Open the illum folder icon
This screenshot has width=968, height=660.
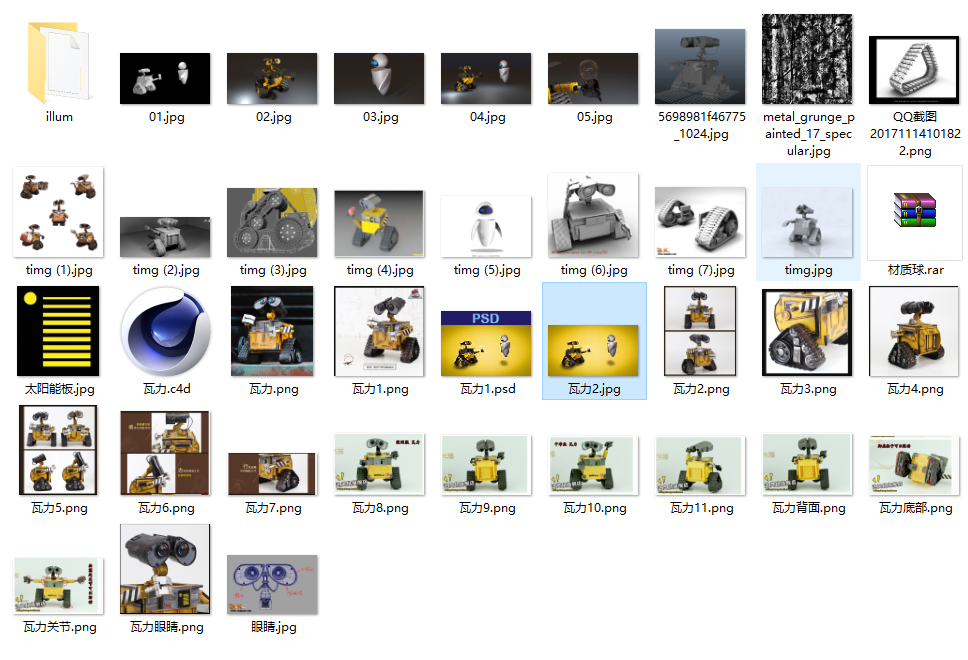59,62
